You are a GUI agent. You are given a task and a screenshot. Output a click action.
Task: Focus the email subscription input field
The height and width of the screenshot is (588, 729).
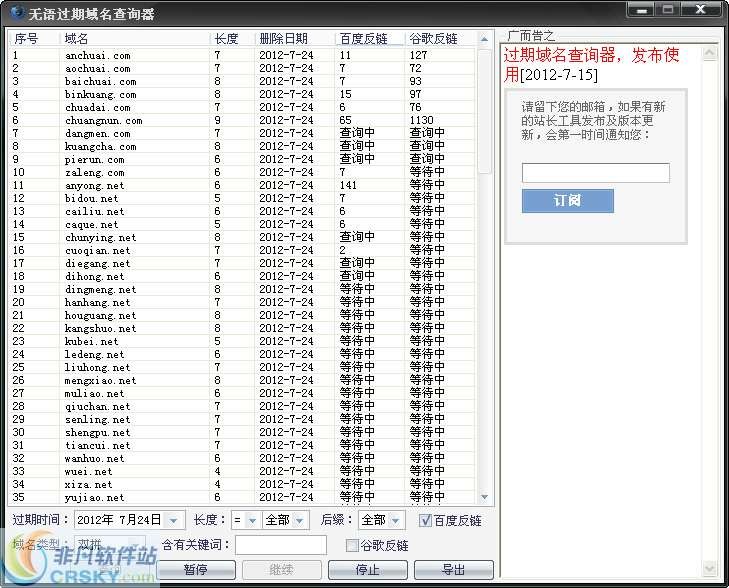[x=596, y=173]
